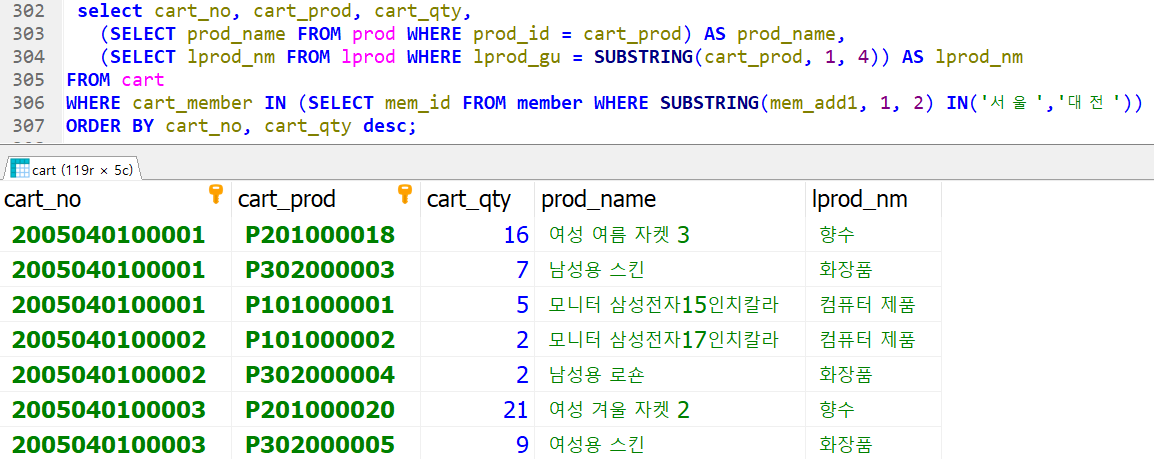Click line number 305 in the editor

(x=28, y=79)
